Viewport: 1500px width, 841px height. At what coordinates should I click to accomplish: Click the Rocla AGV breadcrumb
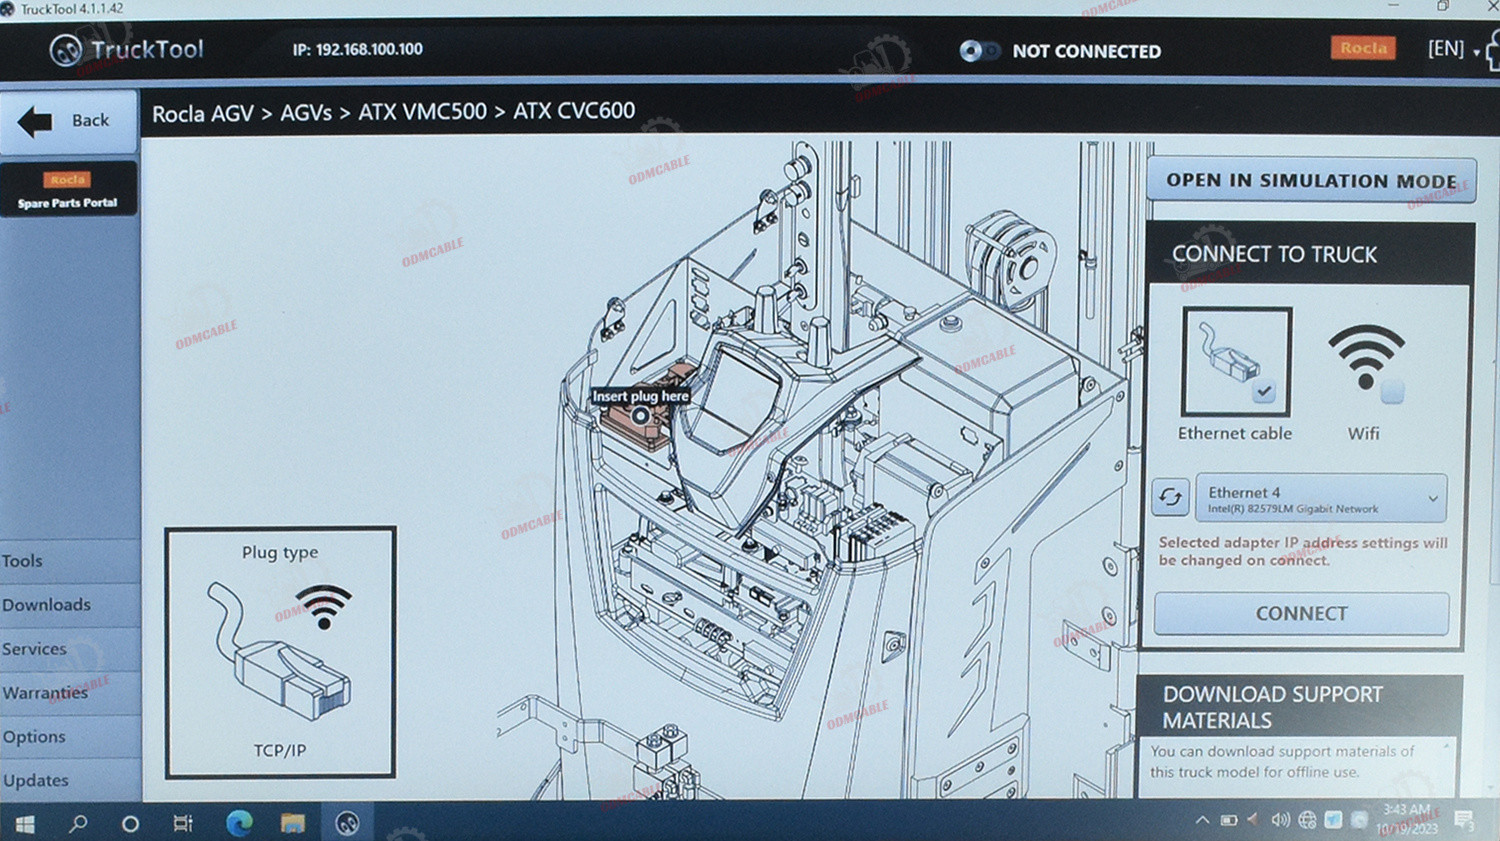203,114
